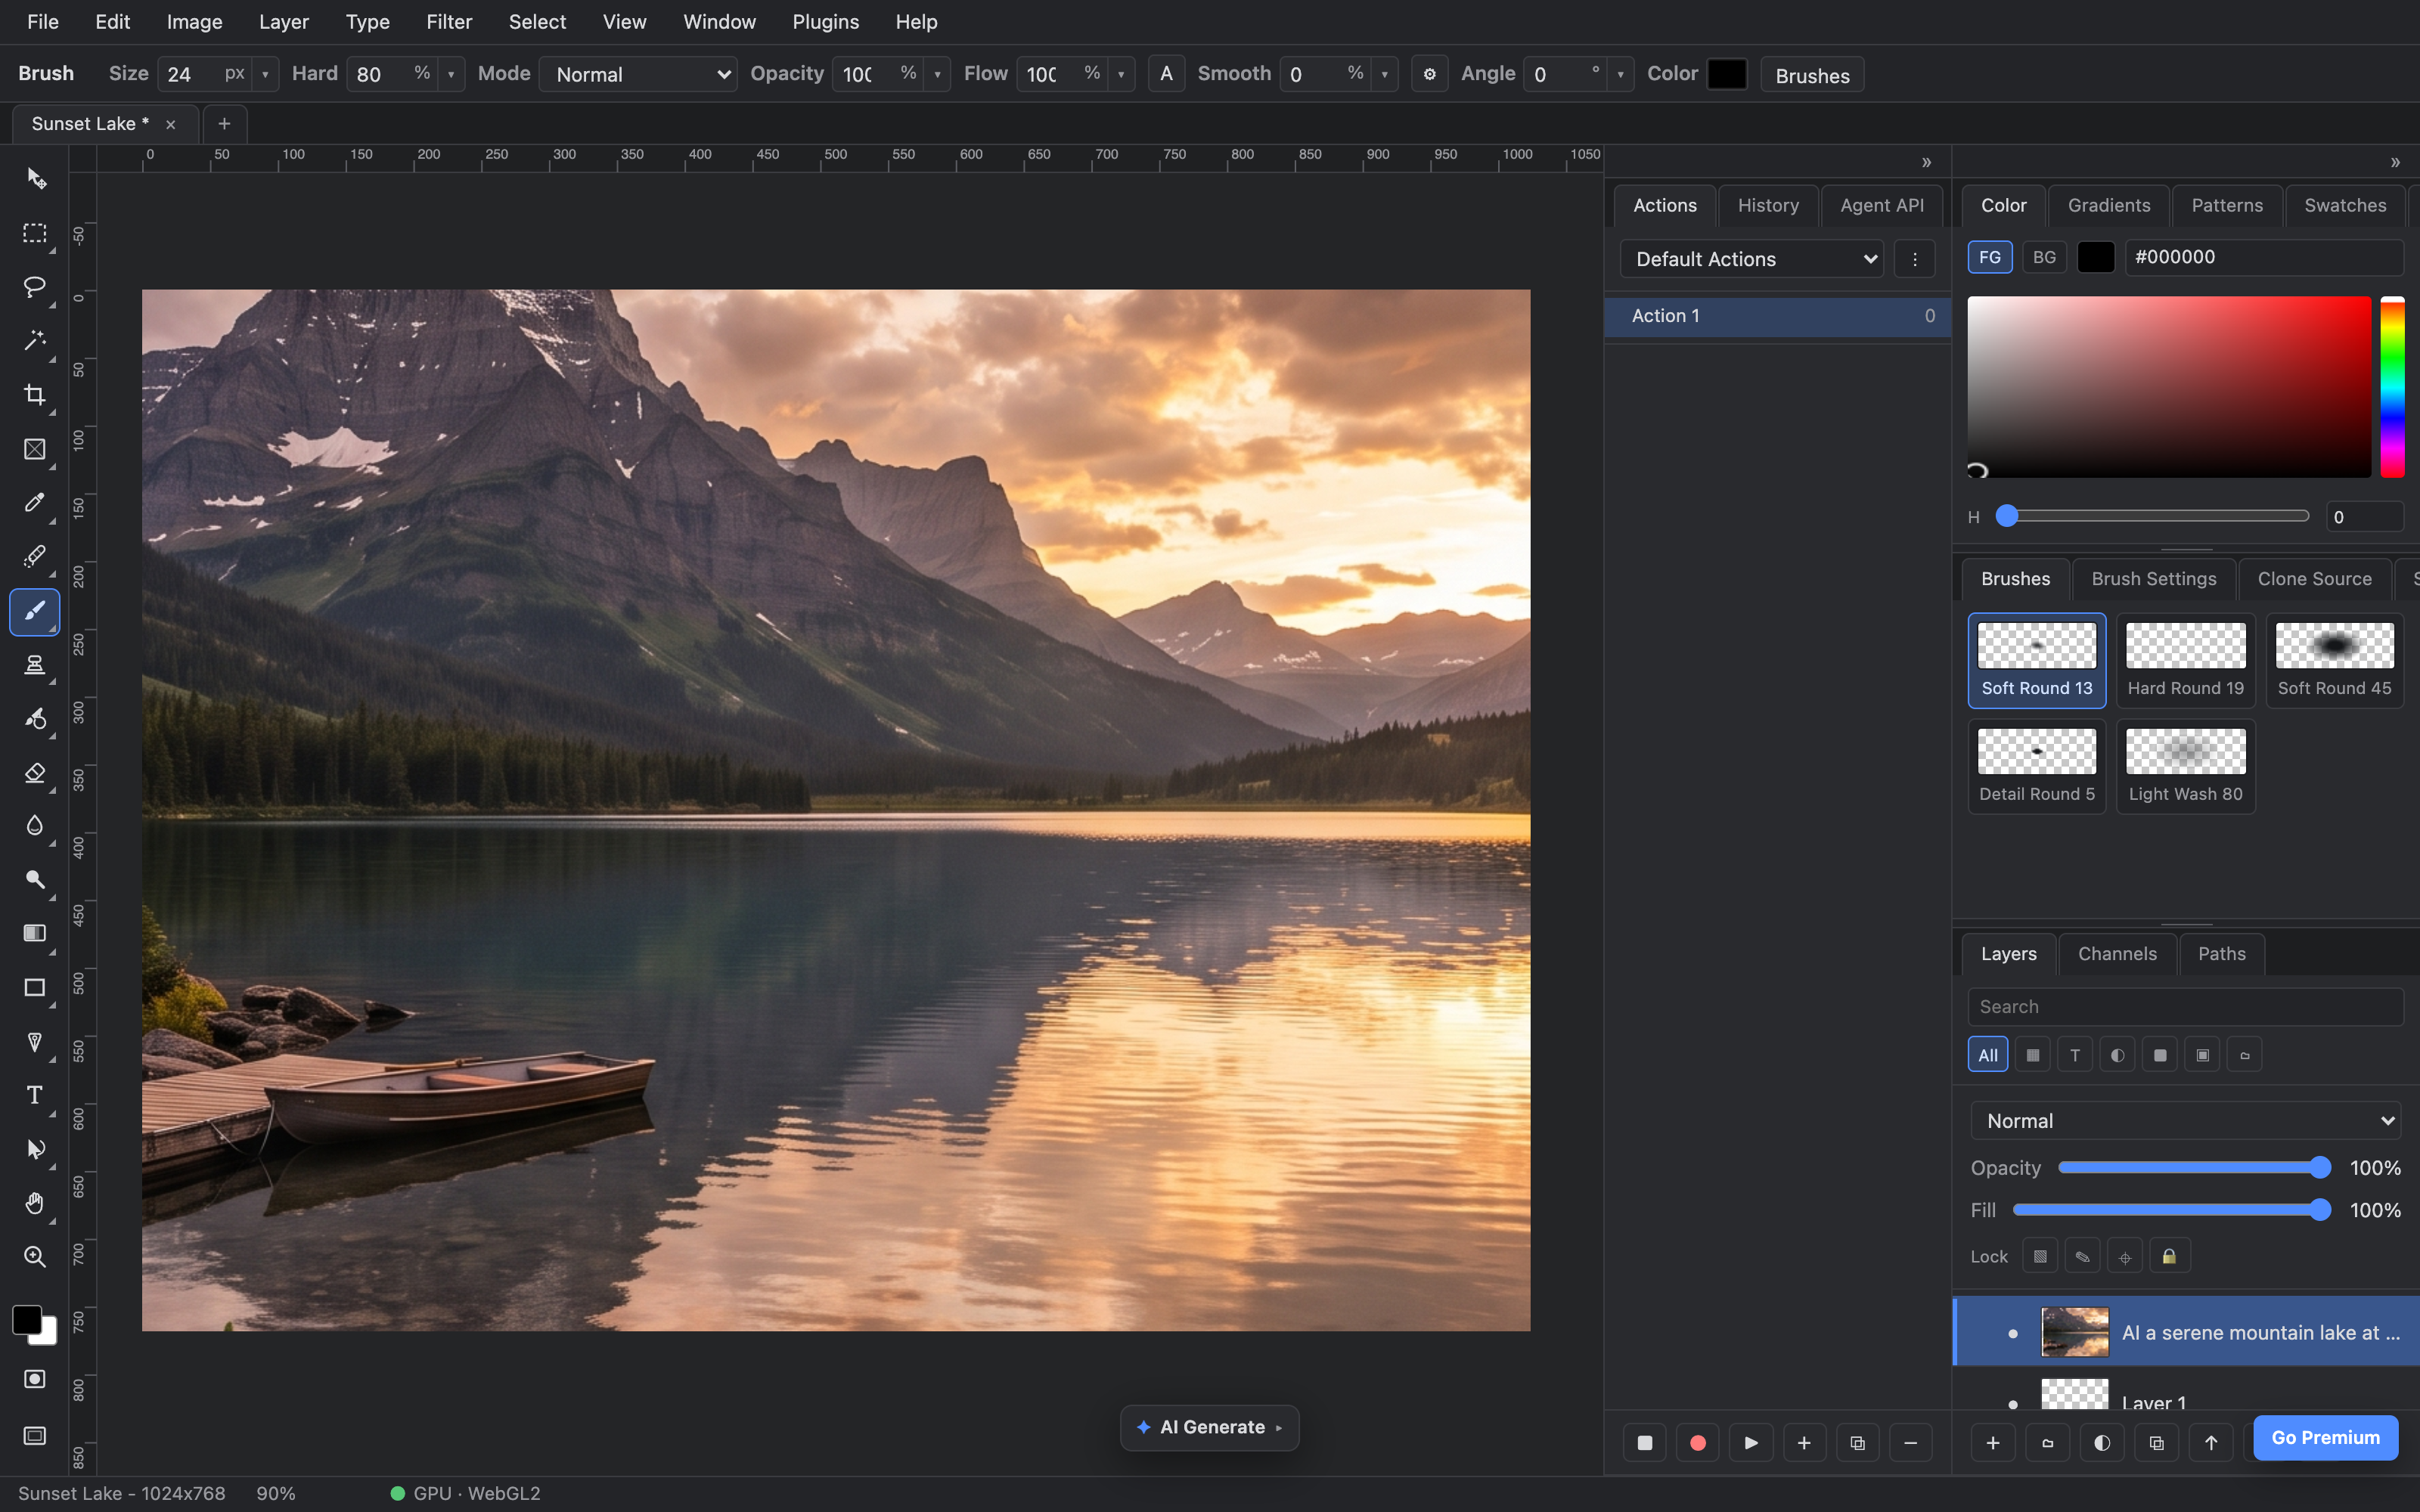
Task: Select the Hand tool
Action: [35, 1203]
